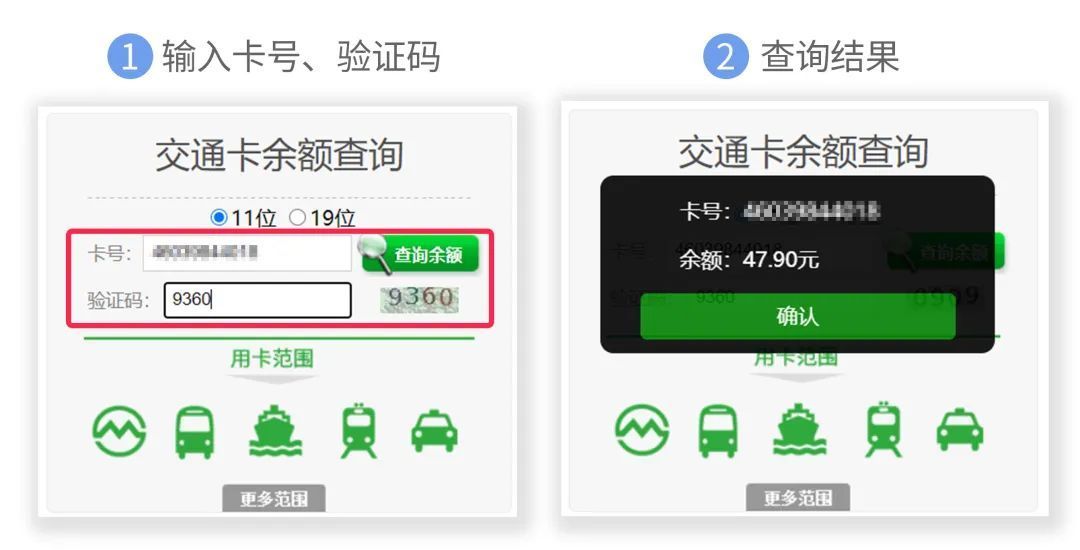Screen dimensions: 1080x550
Task: Click the metro logo icon in left panel
Action: [119, 431]
